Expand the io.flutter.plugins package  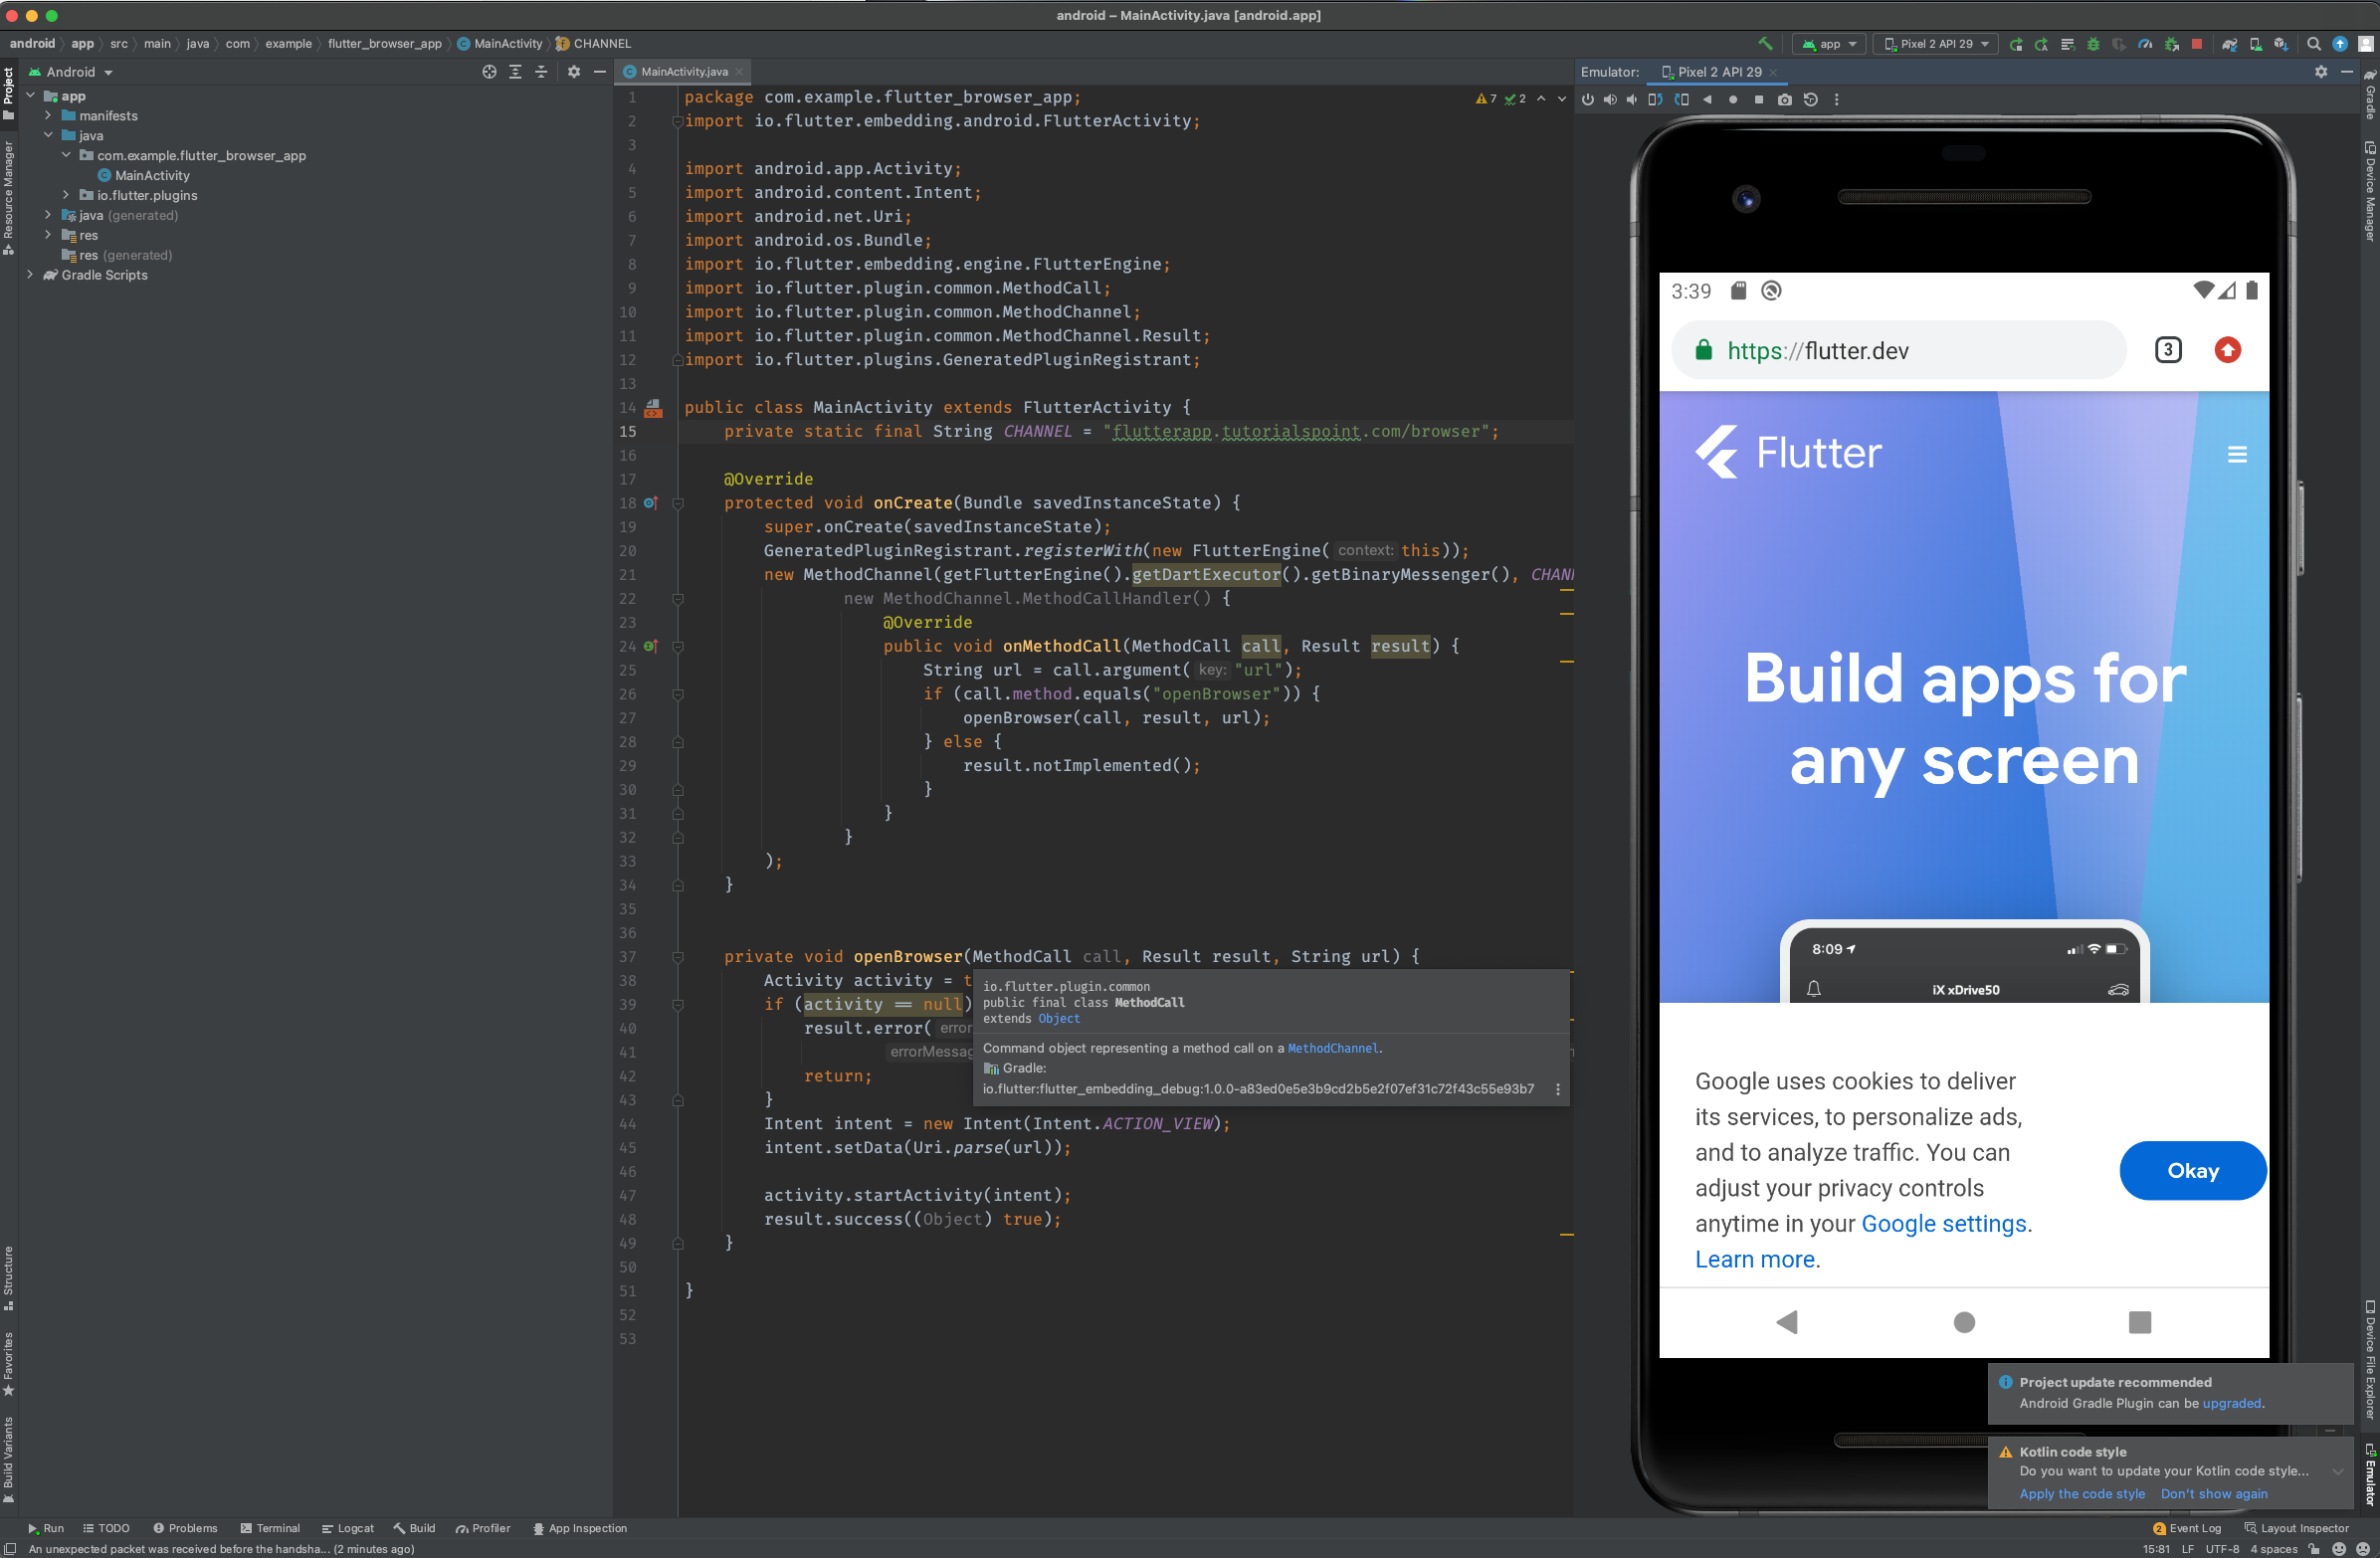coord(66,195)
